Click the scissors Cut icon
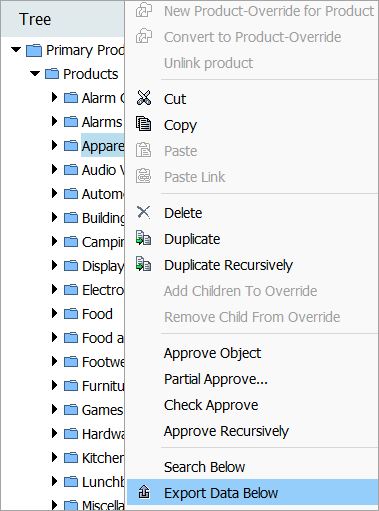Screen dimensions: 379x511 pyautogui.click(x=144, y=98)
